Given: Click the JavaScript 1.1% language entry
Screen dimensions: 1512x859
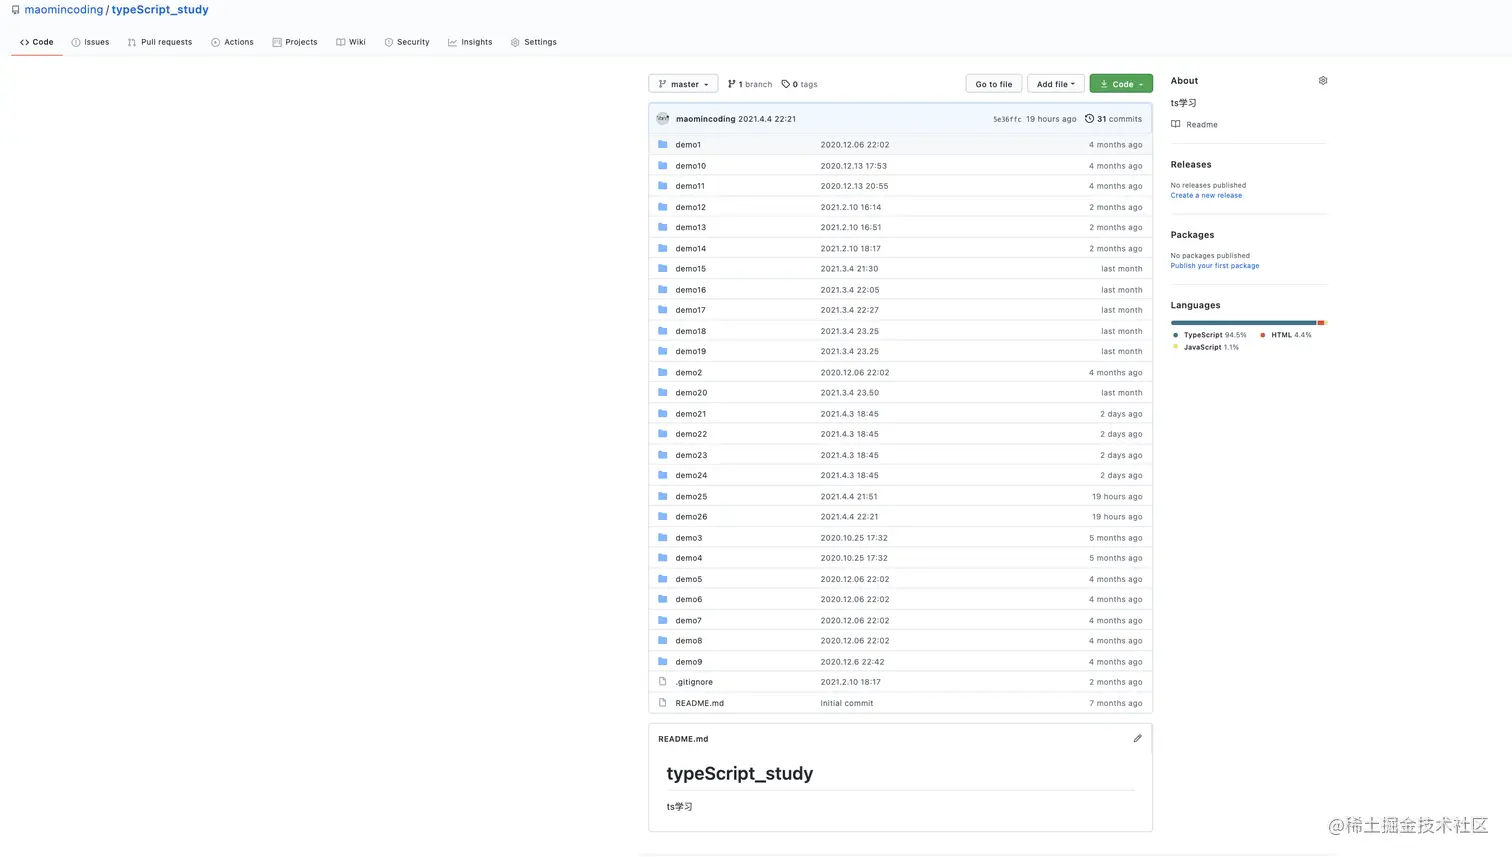Looking at the screenshot, I should pos(1206,347).
